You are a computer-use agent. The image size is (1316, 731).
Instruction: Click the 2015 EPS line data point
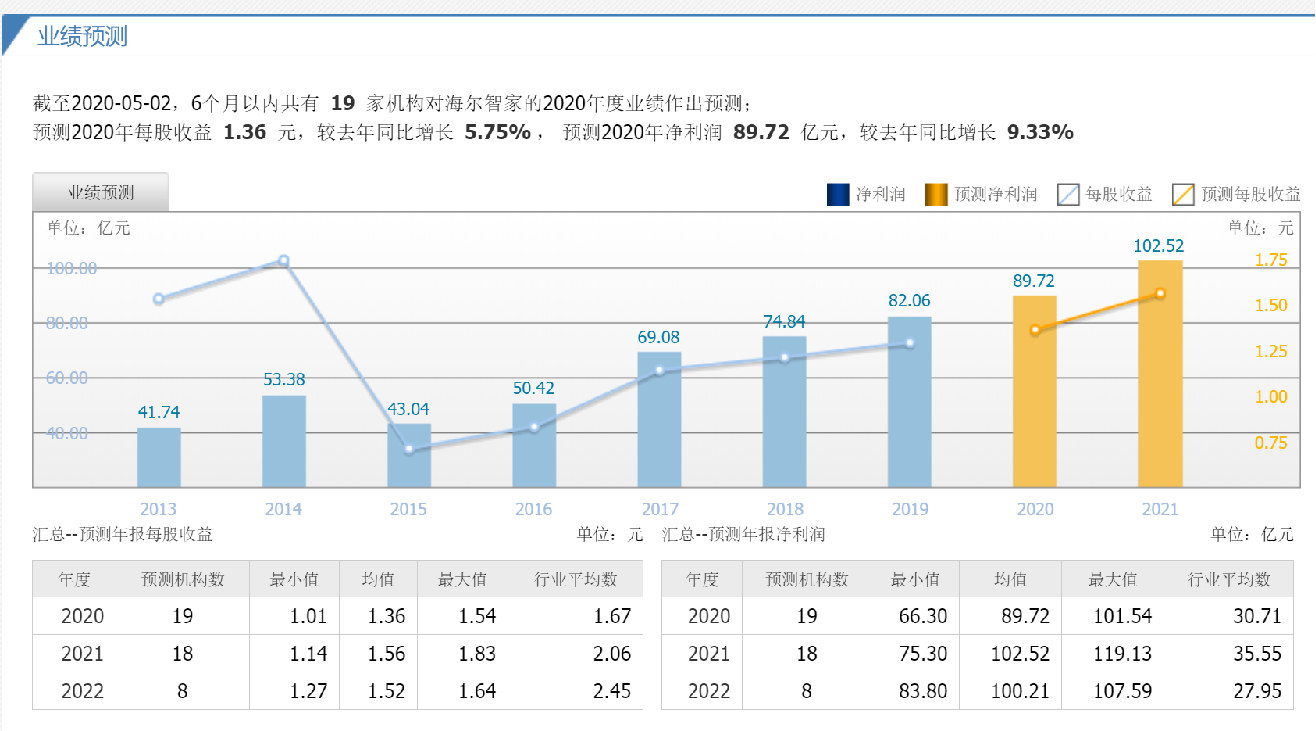pos(409,450)
